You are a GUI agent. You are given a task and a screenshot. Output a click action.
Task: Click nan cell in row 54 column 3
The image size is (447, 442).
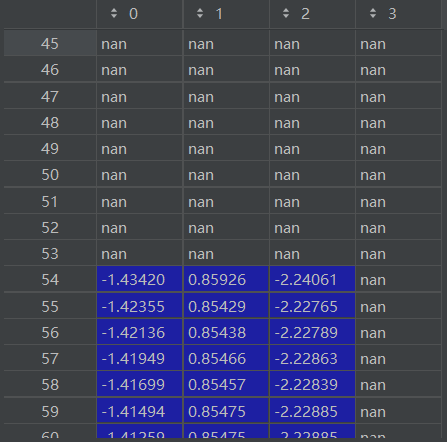point(399,279)
